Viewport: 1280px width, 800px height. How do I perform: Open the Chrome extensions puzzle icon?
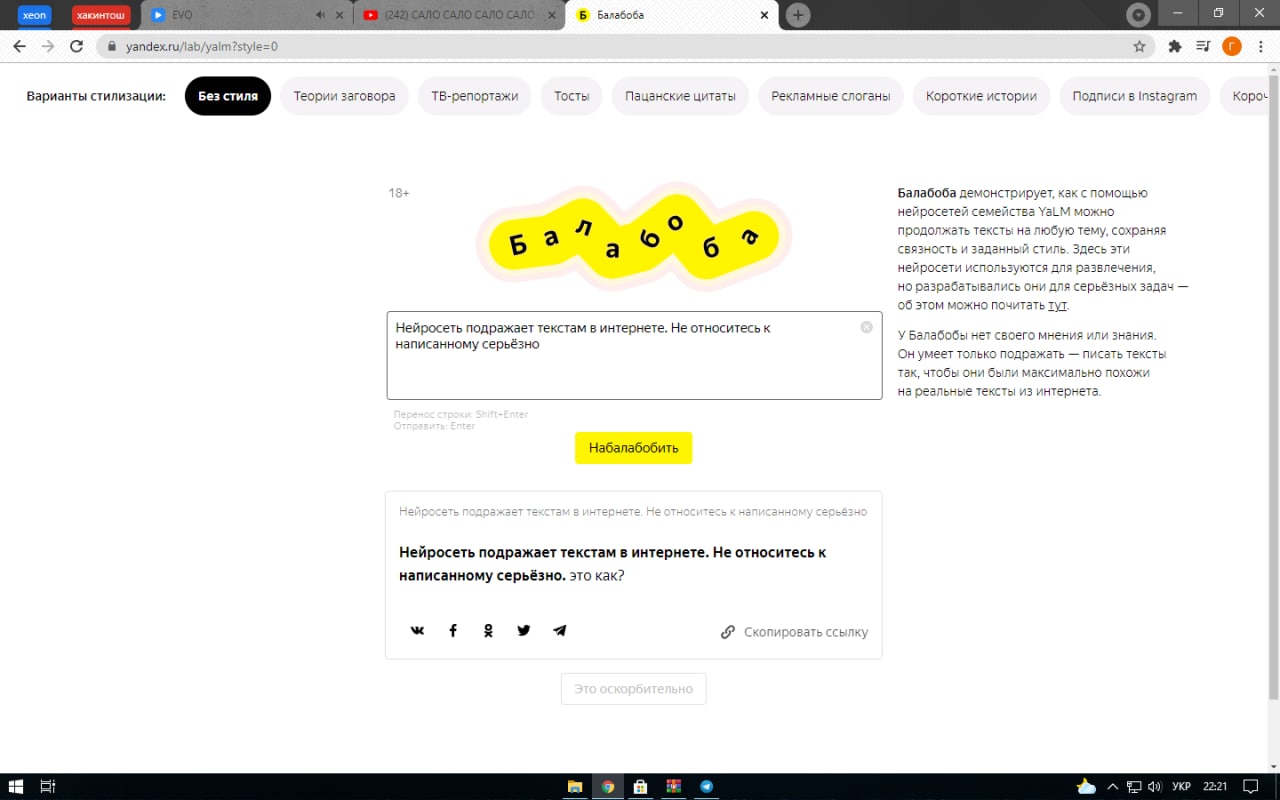coord(1175,46)
